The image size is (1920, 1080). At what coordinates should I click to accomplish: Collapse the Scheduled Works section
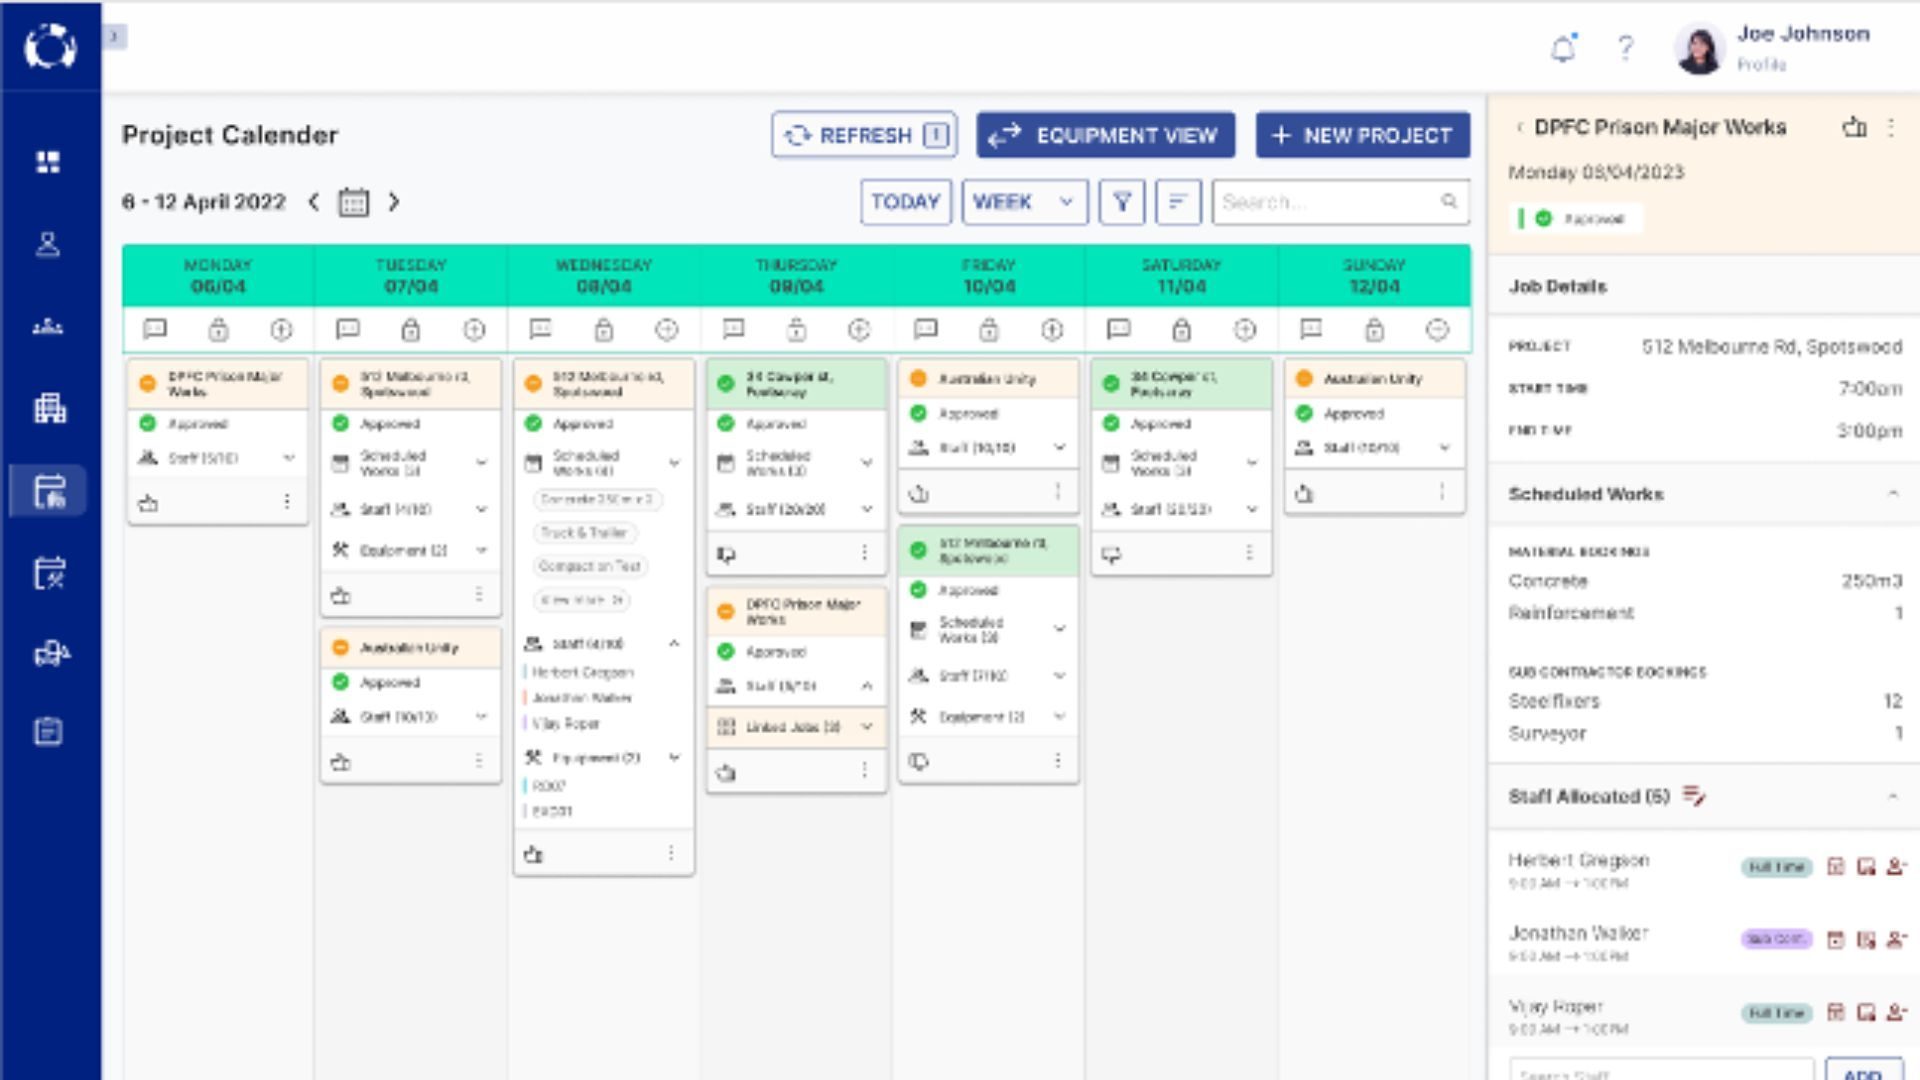(x=1892, y=494)
